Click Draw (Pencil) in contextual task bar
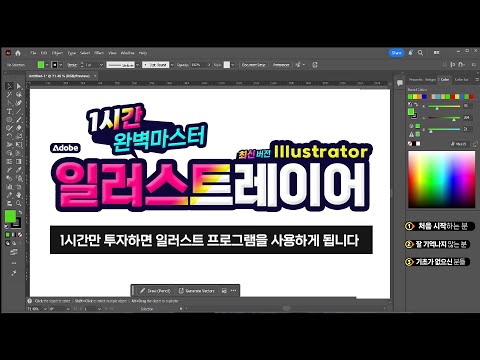 (155, 291)
